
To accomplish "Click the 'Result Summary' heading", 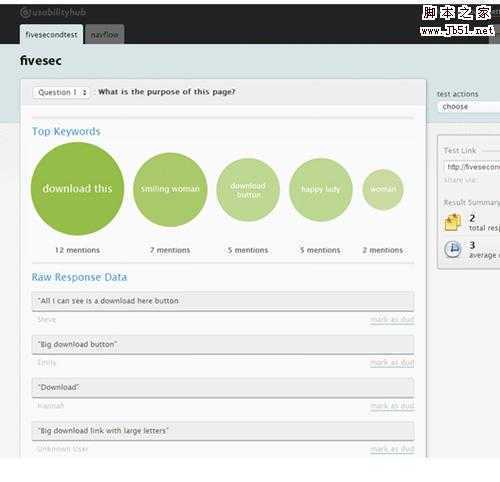I will [x=471, y=202].
